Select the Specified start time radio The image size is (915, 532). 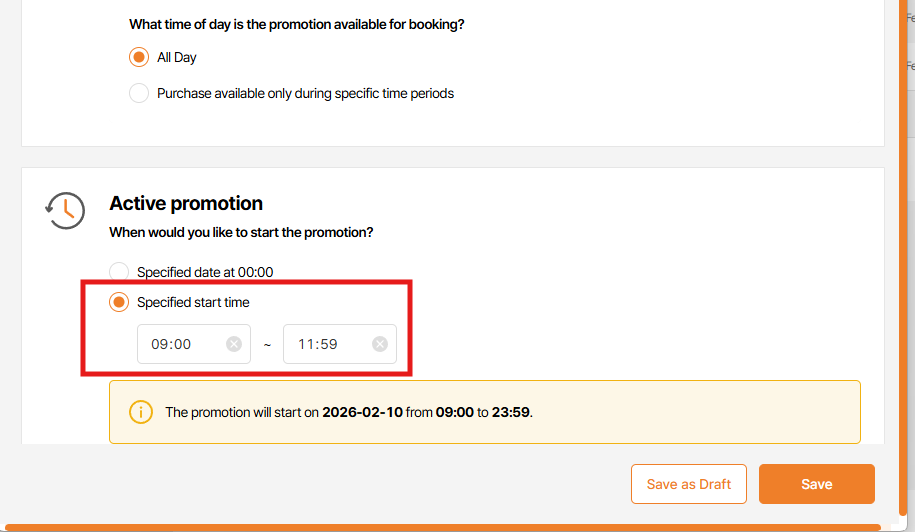pyautogui.click(x=119, y=302)
